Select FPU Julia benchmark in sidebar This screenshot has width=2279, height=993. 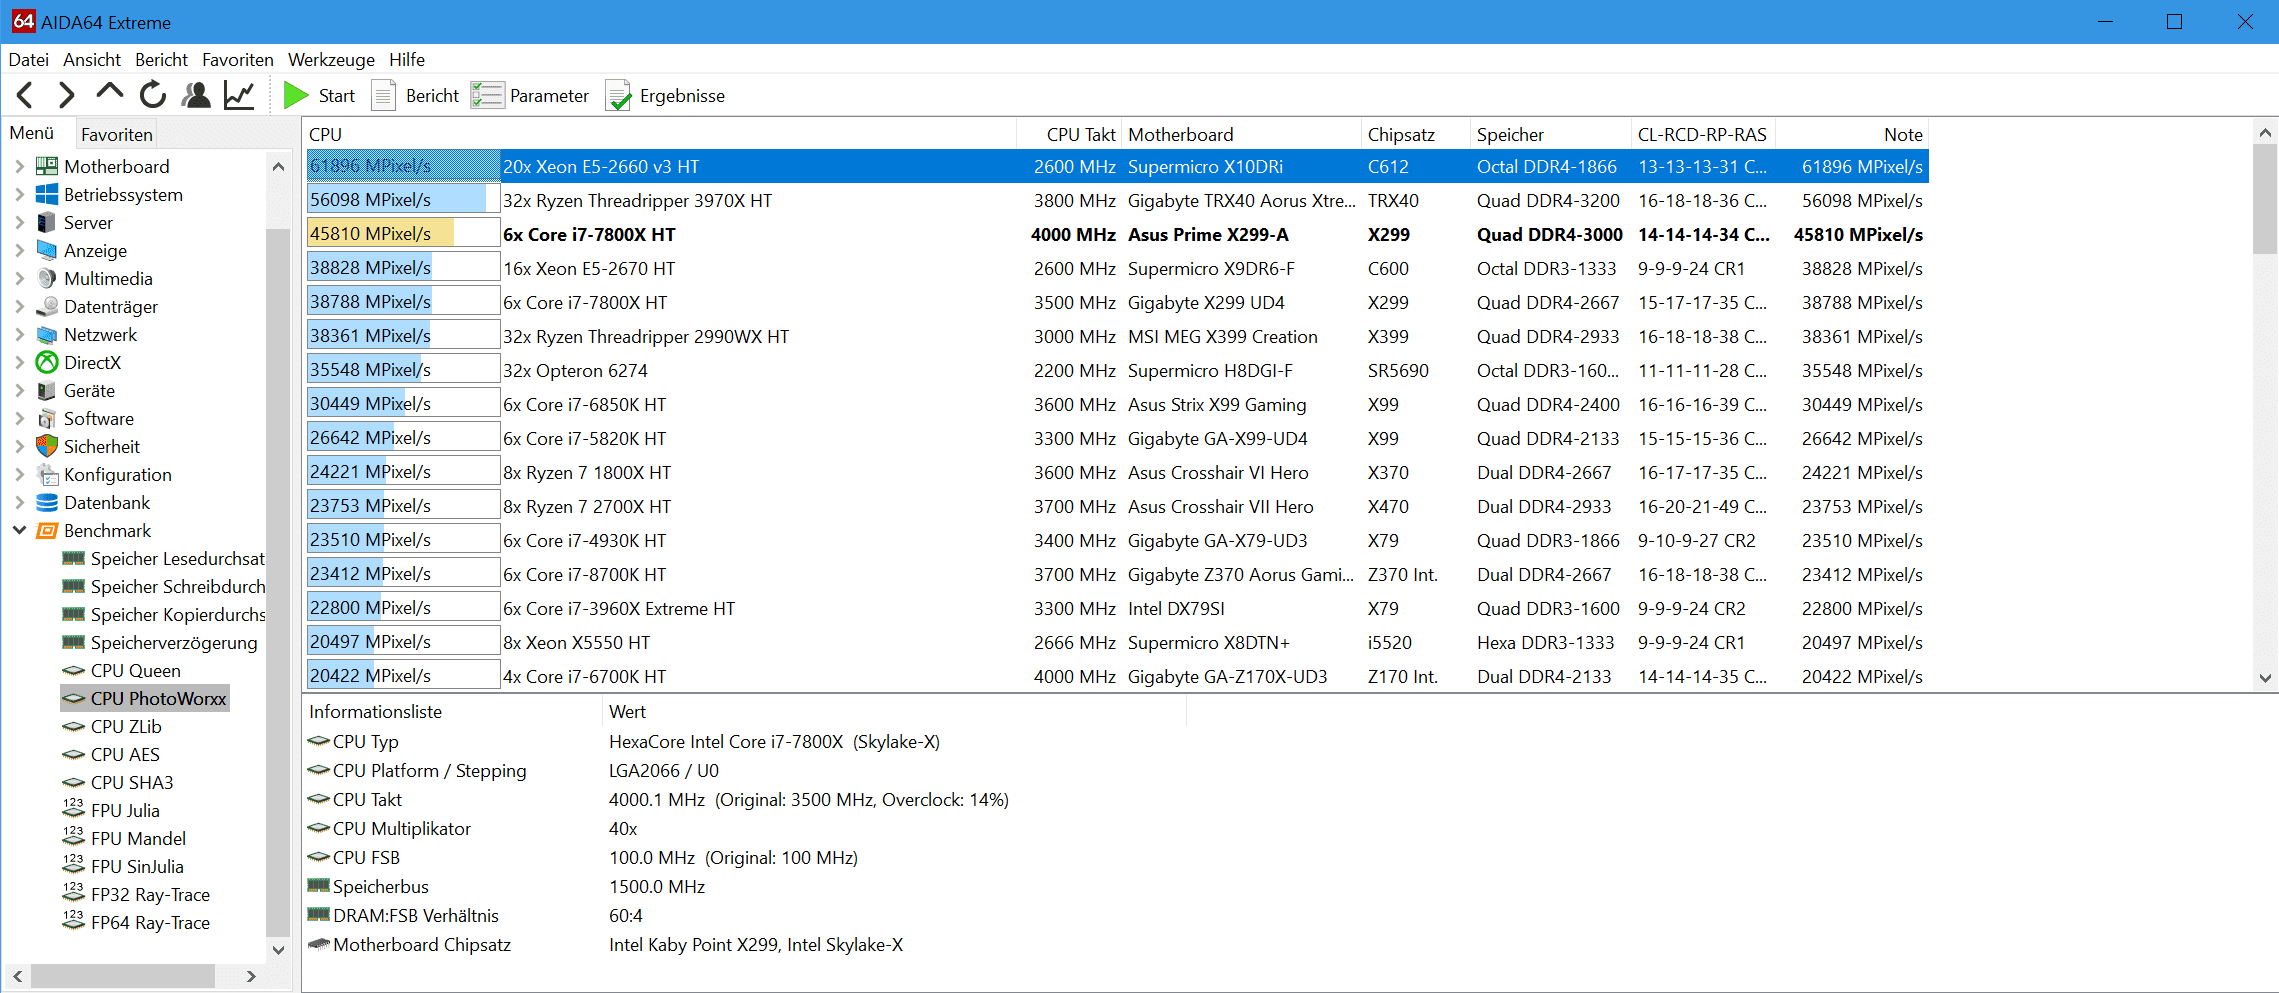point(125,811)
